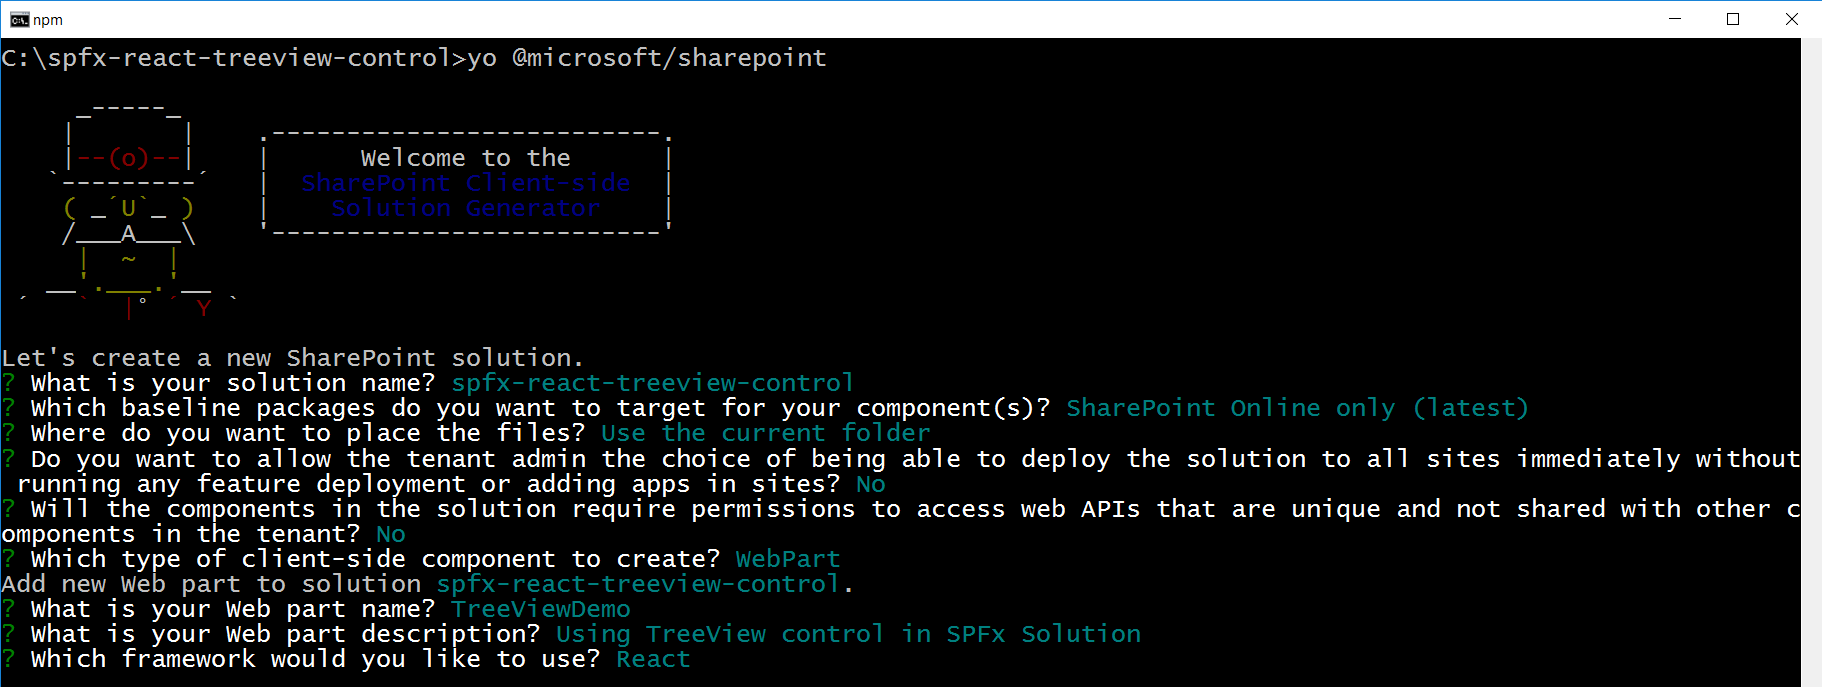1822x687 pixels.
Task: Click the 'No' answer after 'apps in sites?'
Action: click(x=871, y=484)
